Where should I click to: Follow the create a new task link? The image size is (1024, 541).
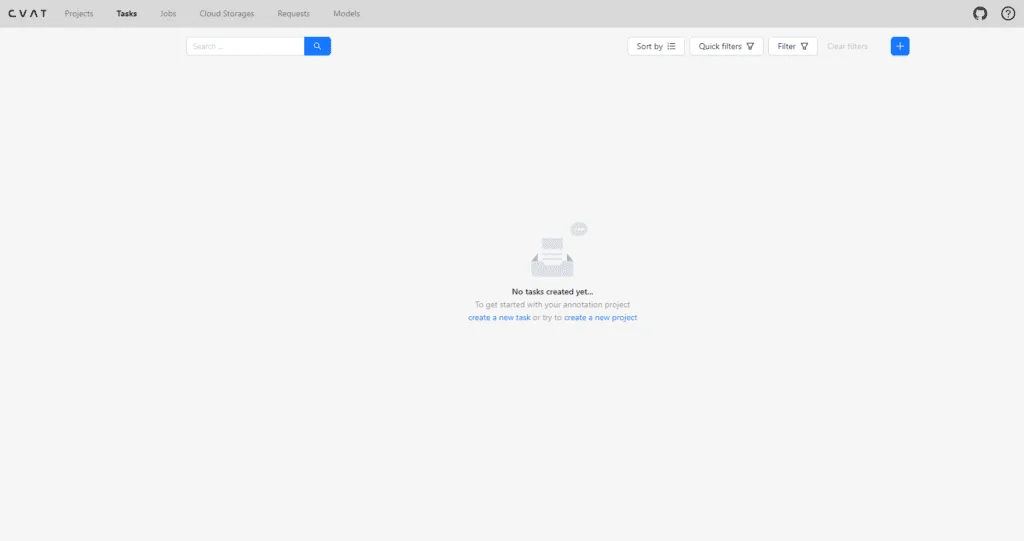tap(499, 318)
